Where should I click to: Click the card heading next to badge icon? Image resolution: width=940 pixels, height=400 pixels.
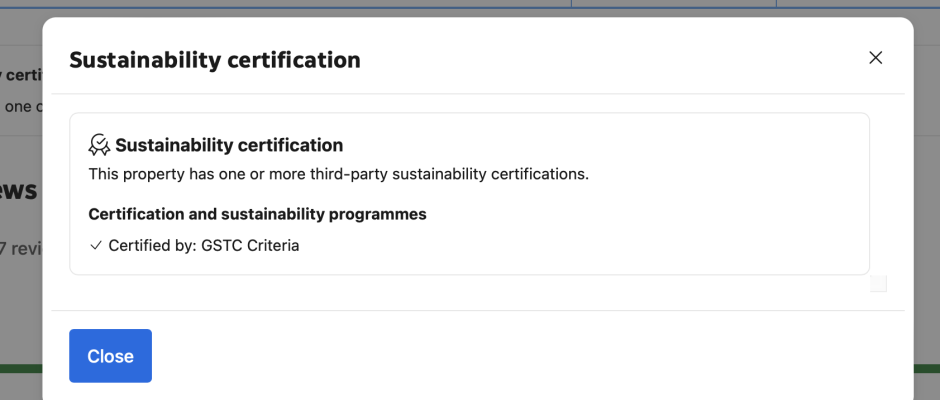(229, 145)
